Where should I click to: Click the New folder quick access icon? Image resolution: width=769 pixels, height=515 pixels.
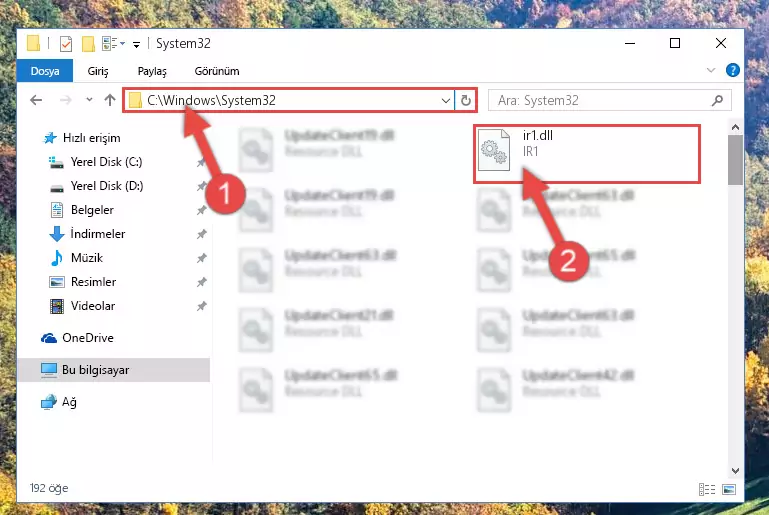click(x=88, y=44)
